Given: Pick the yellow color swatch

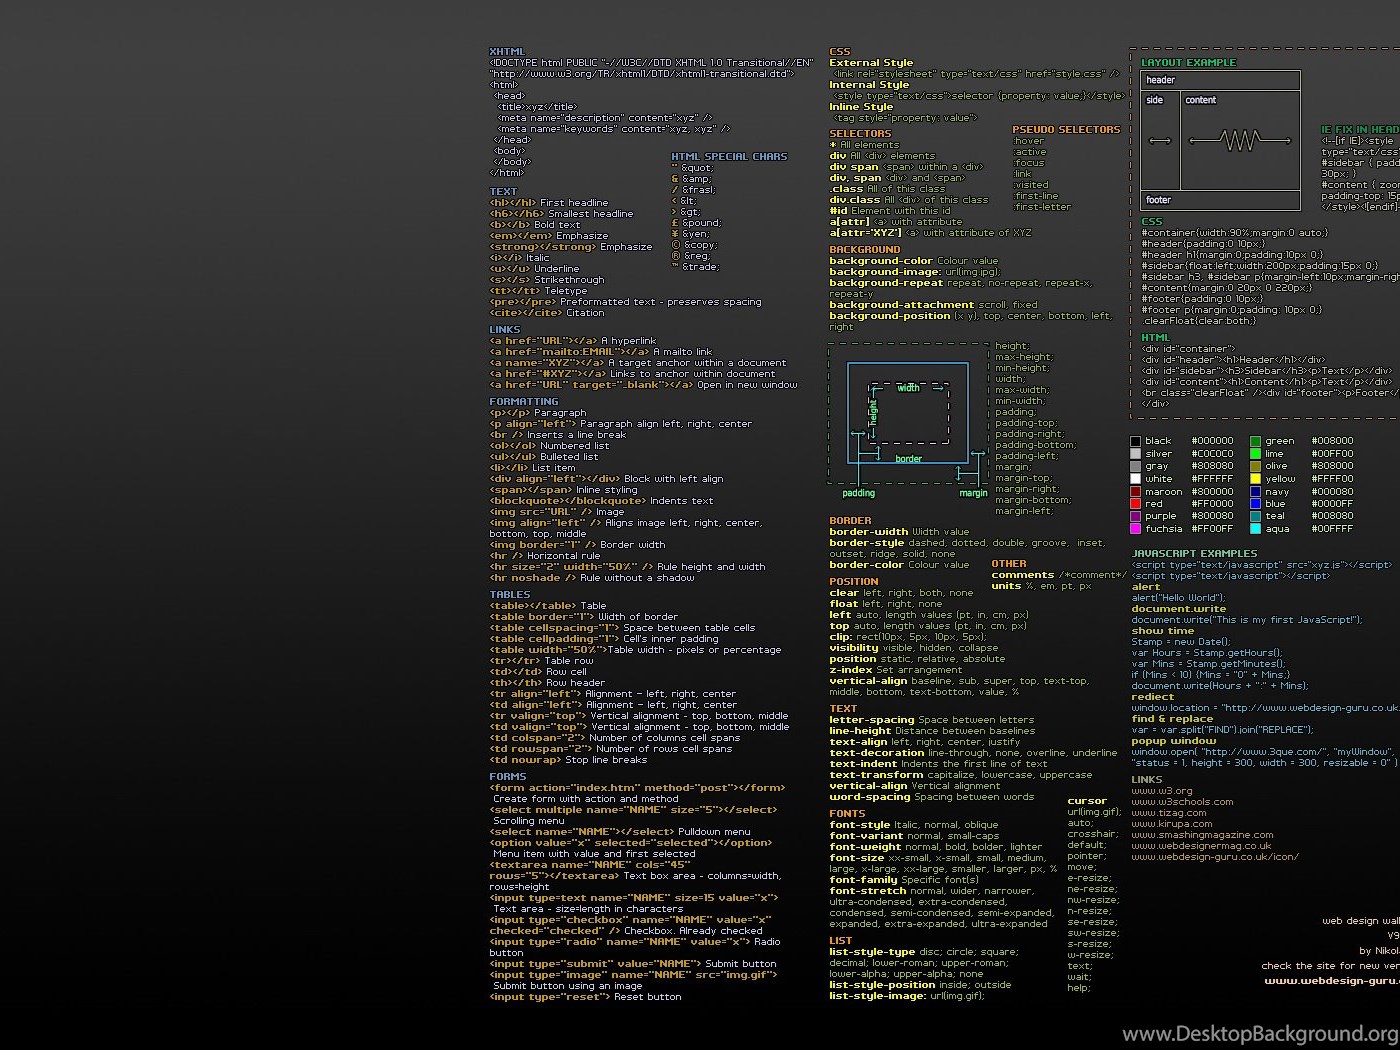Looking at the screenshot, I should coord(1255,479).
